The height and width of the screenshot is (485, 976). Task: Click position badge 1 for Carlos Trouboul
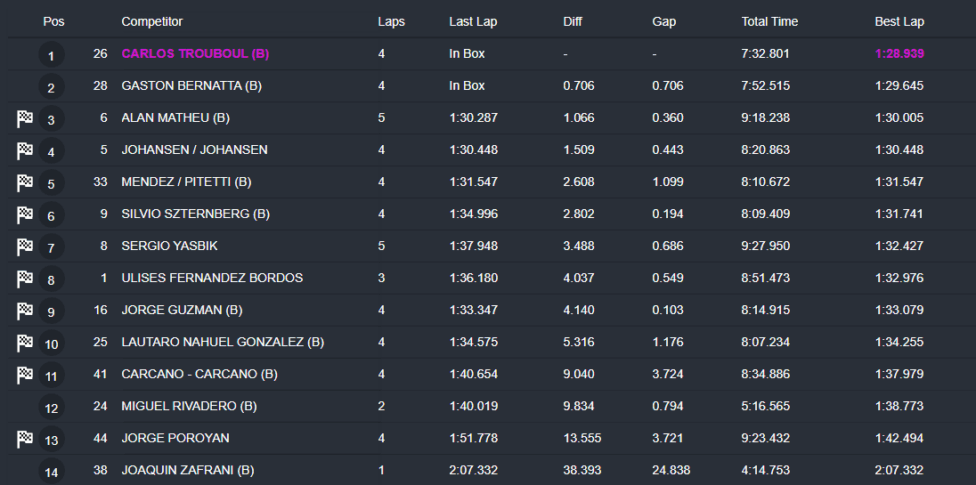52,56
